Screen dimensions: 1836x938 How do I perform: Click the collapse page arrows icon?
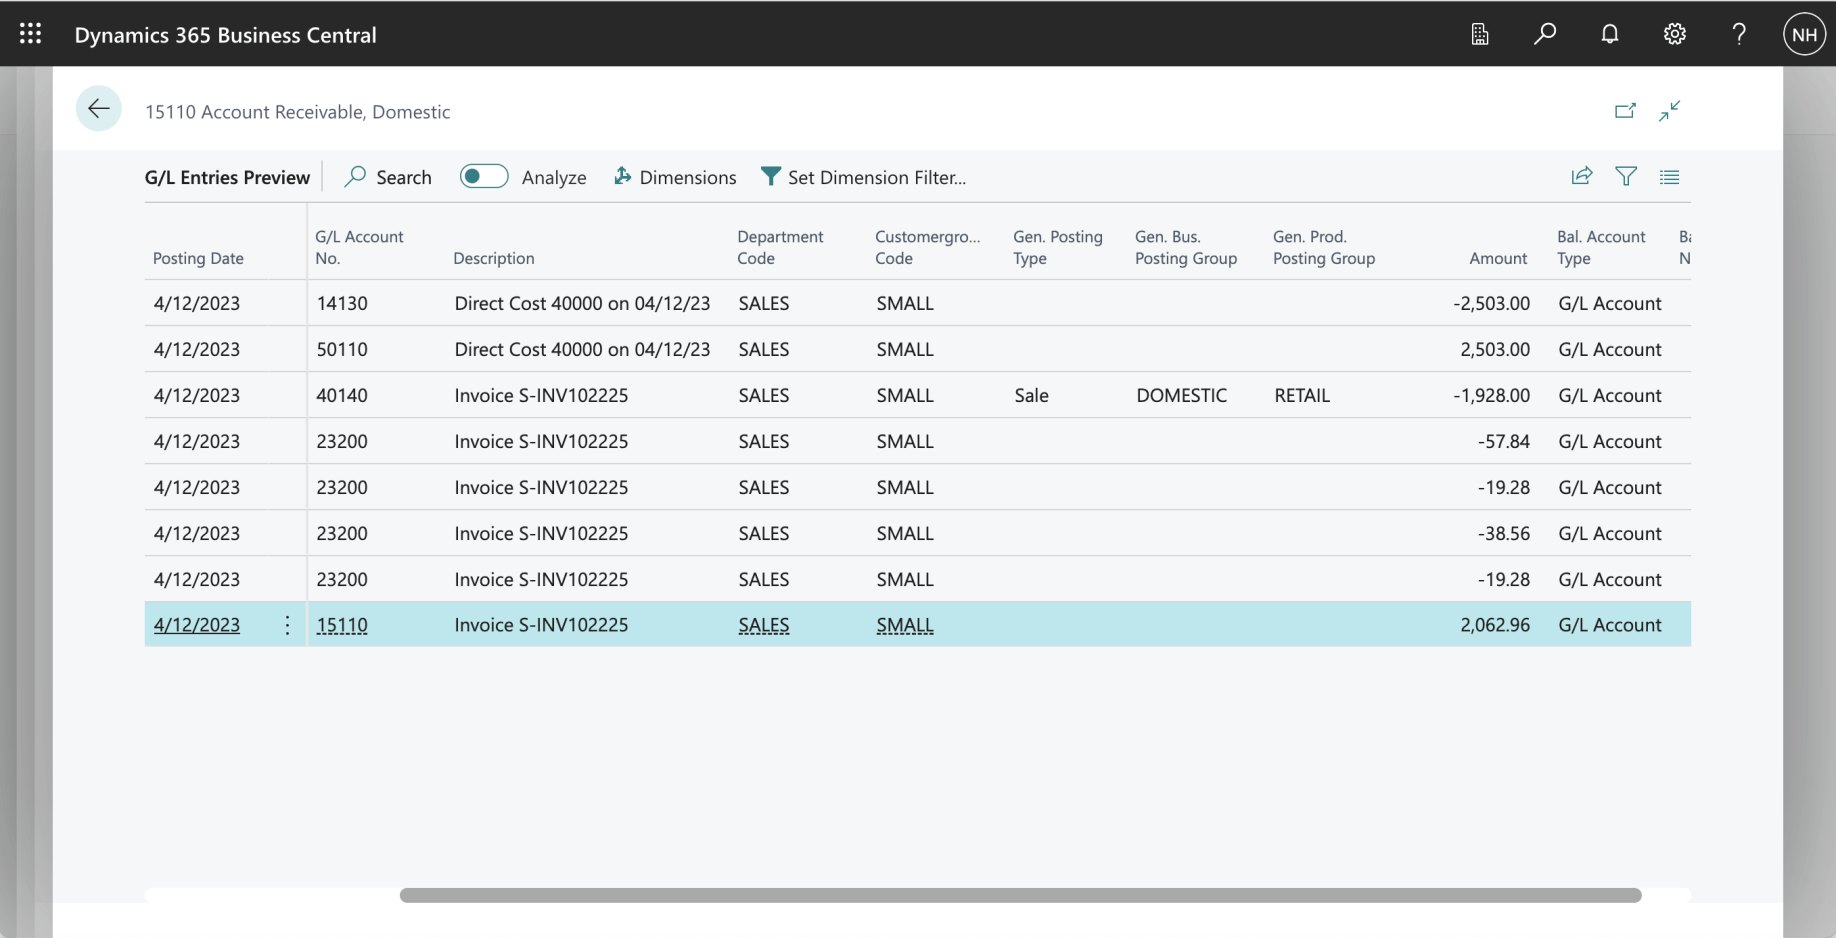point(1669,111)
